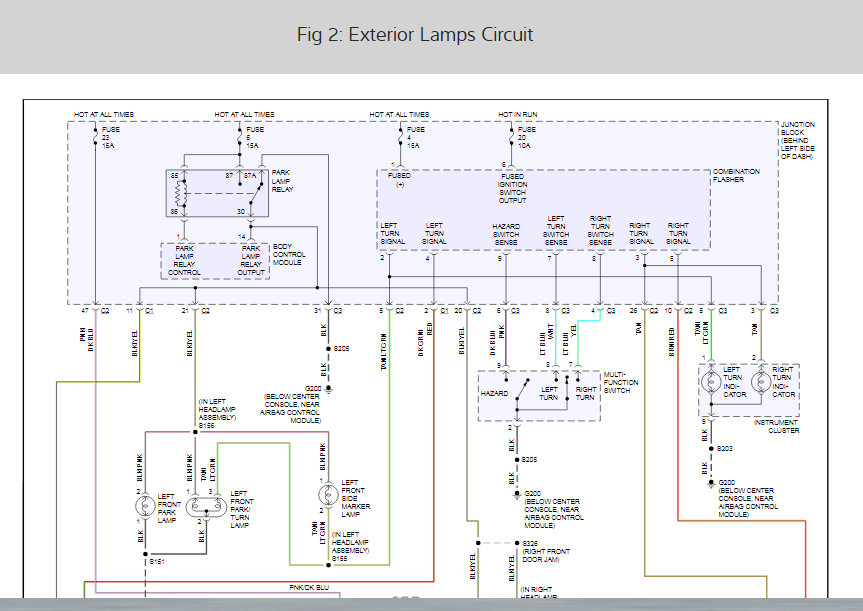
Task: Click the left front park/turn lamp symbol
Action: pyautogui.click(x=206, y=506)
